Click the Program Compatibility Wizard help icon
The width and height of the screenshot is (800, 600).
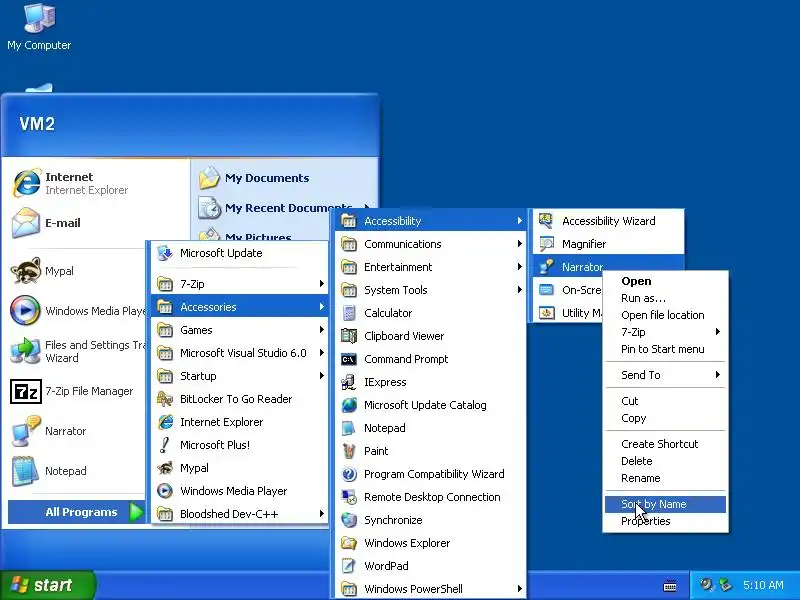point(349,474)
